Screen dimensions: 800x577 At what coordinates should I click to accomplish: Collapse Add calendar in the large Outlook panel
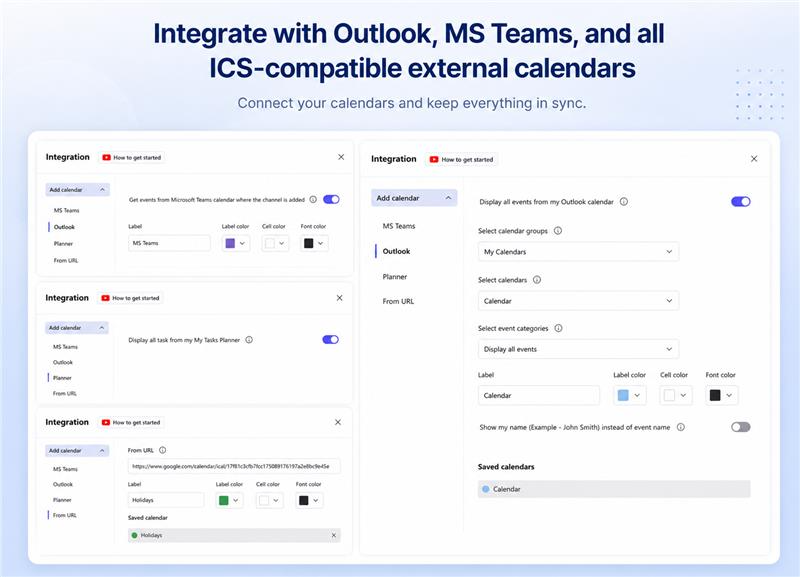[414, 198]
